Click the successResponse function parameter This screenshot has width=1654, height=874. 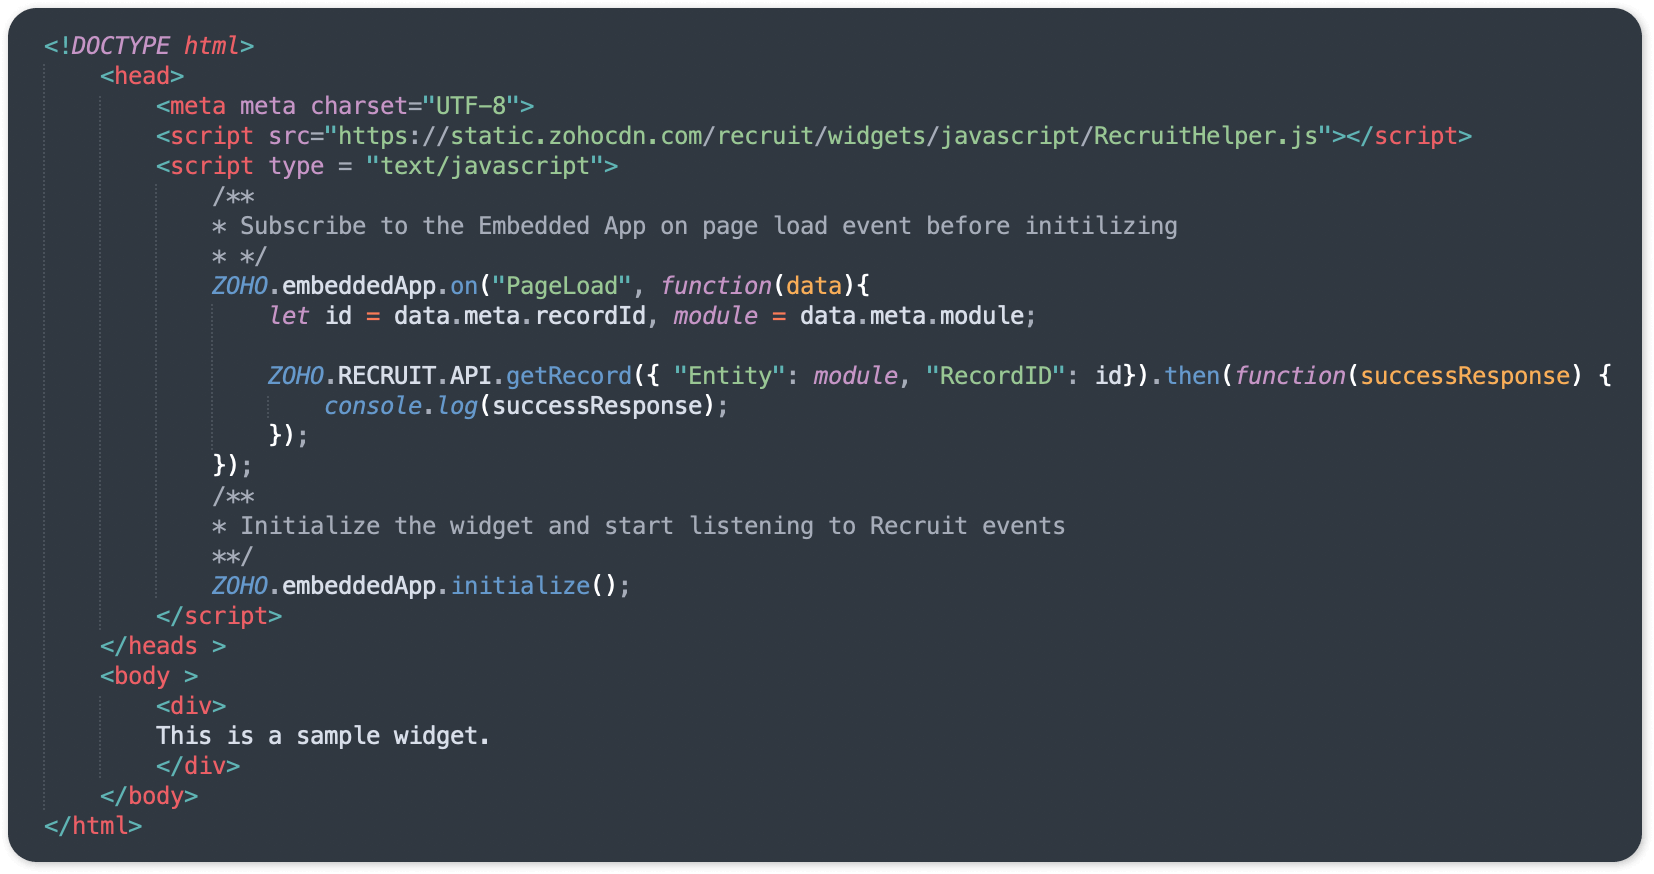click(x=1465, y=376)
